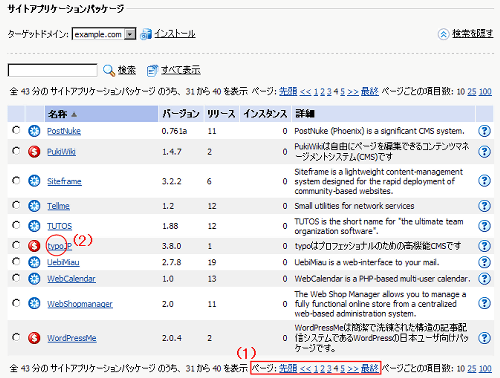The width and height of the screenshot is (500, 378).
Task: Open the WordPressMe package link
Action: 72,338
